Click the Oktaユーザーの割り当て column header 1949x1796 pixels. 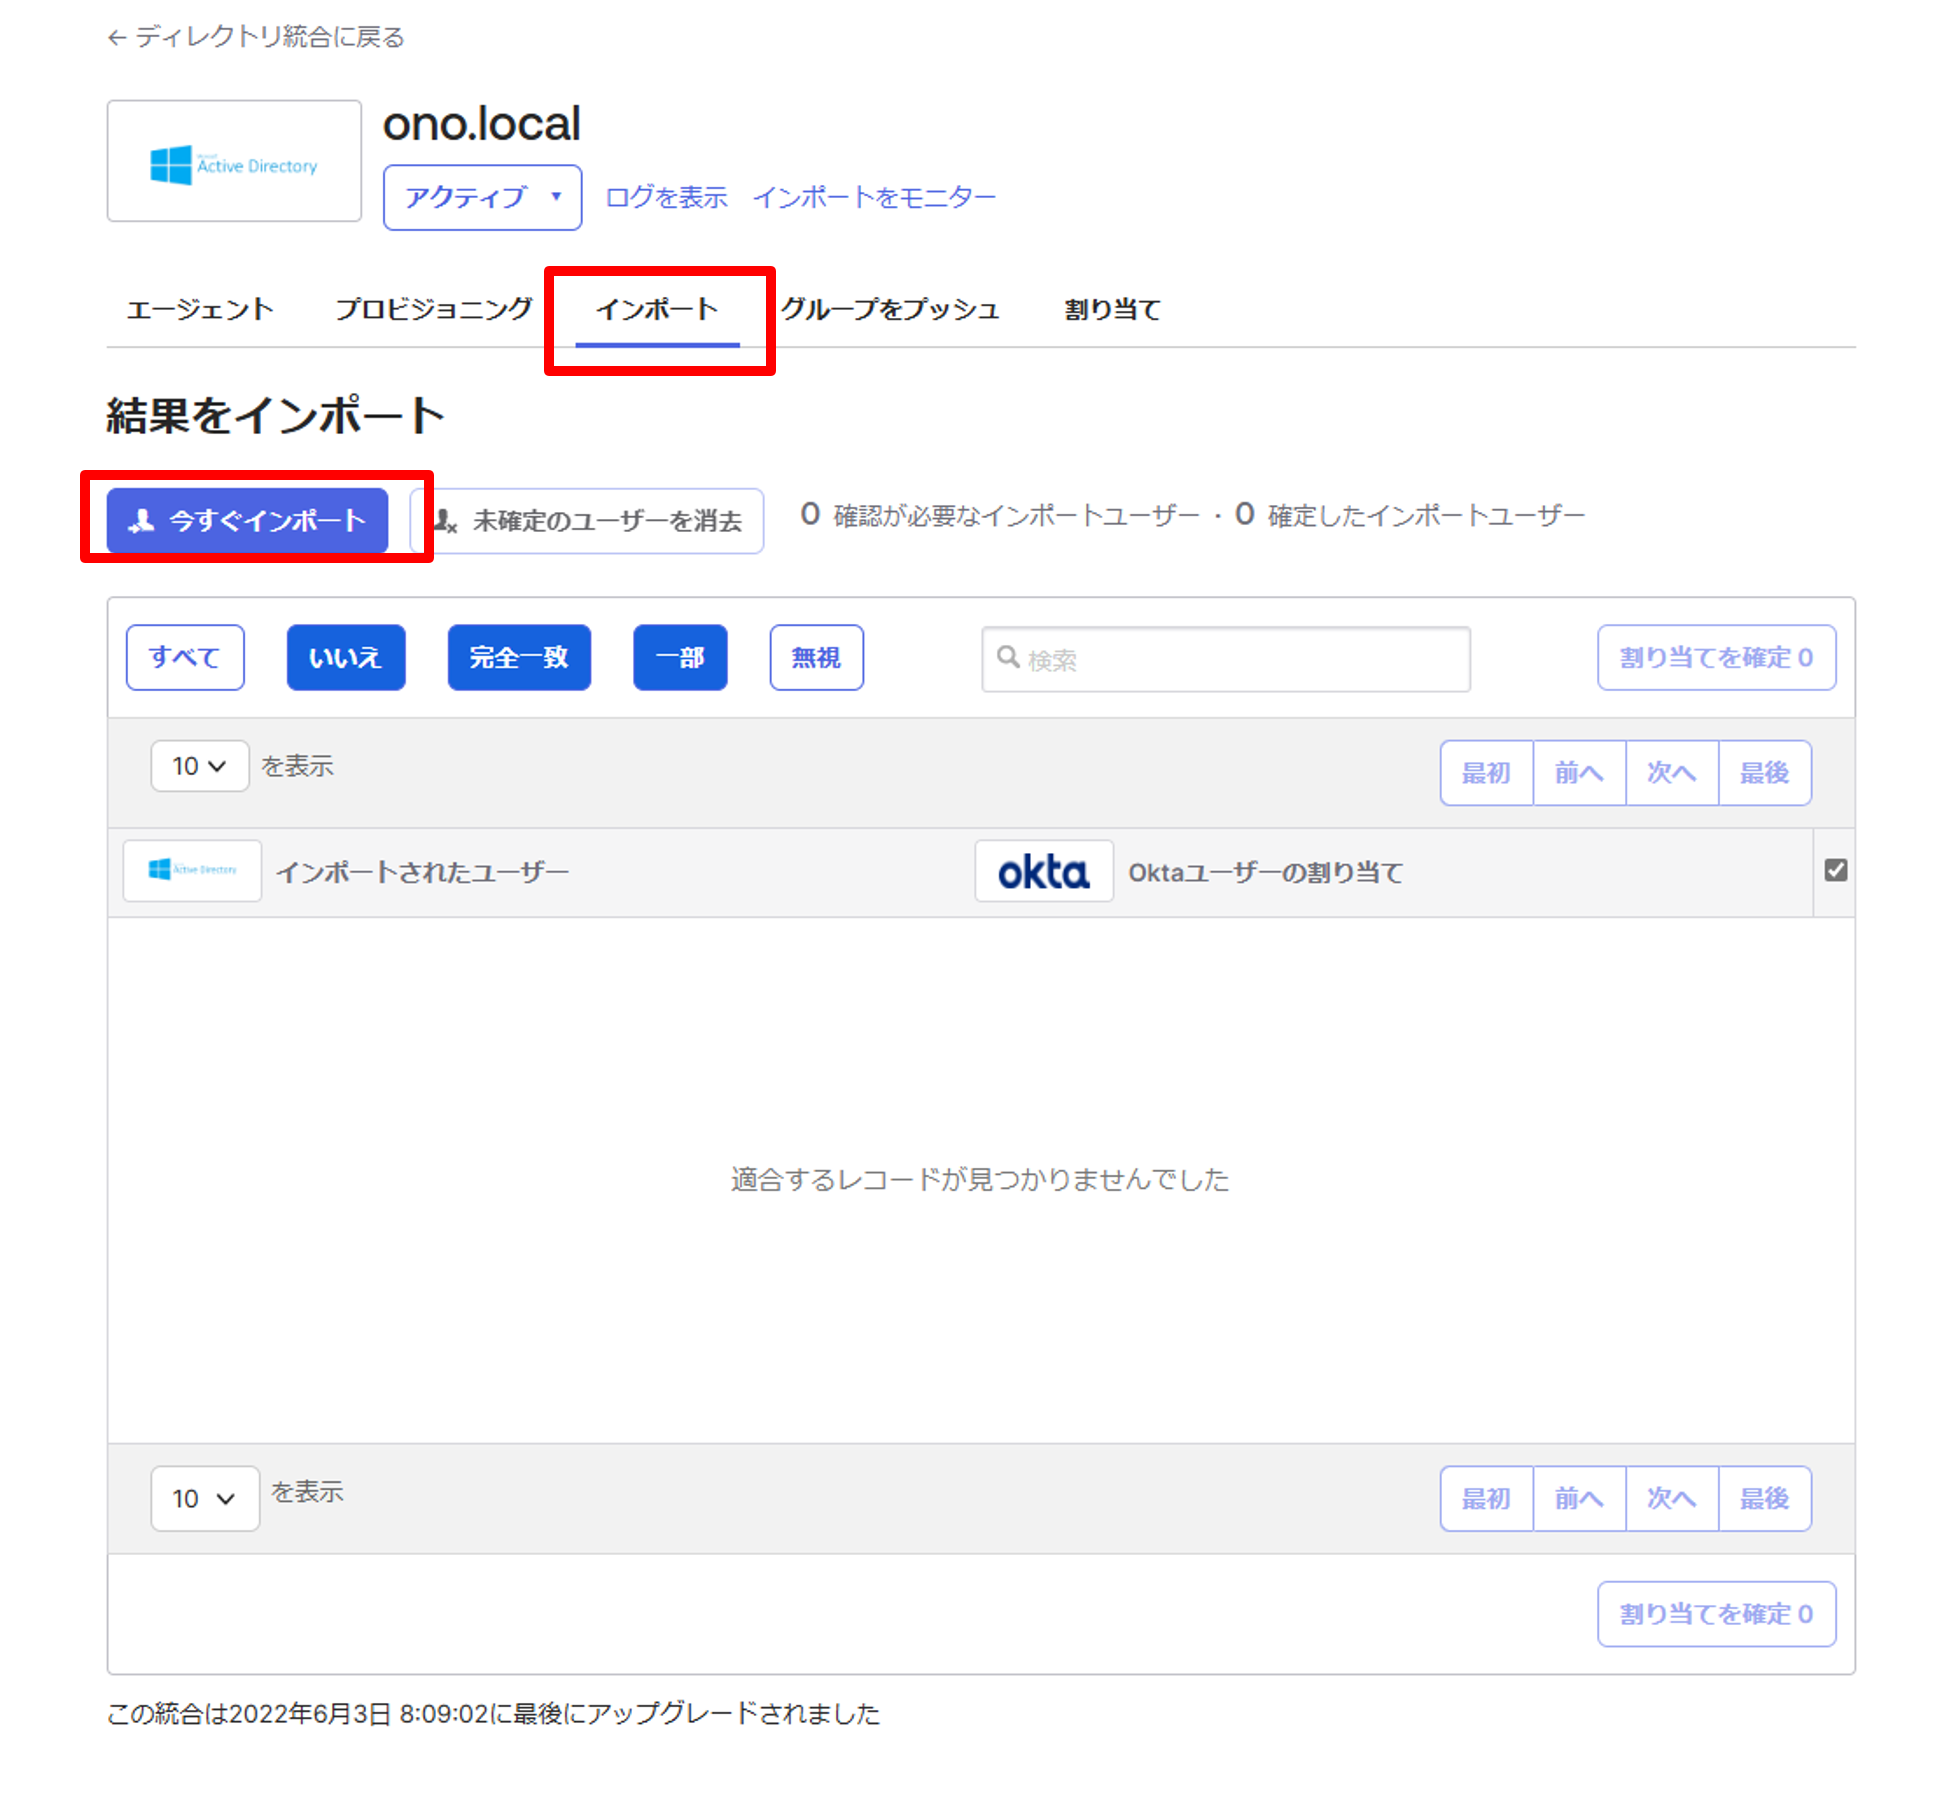coord(1265,873)
